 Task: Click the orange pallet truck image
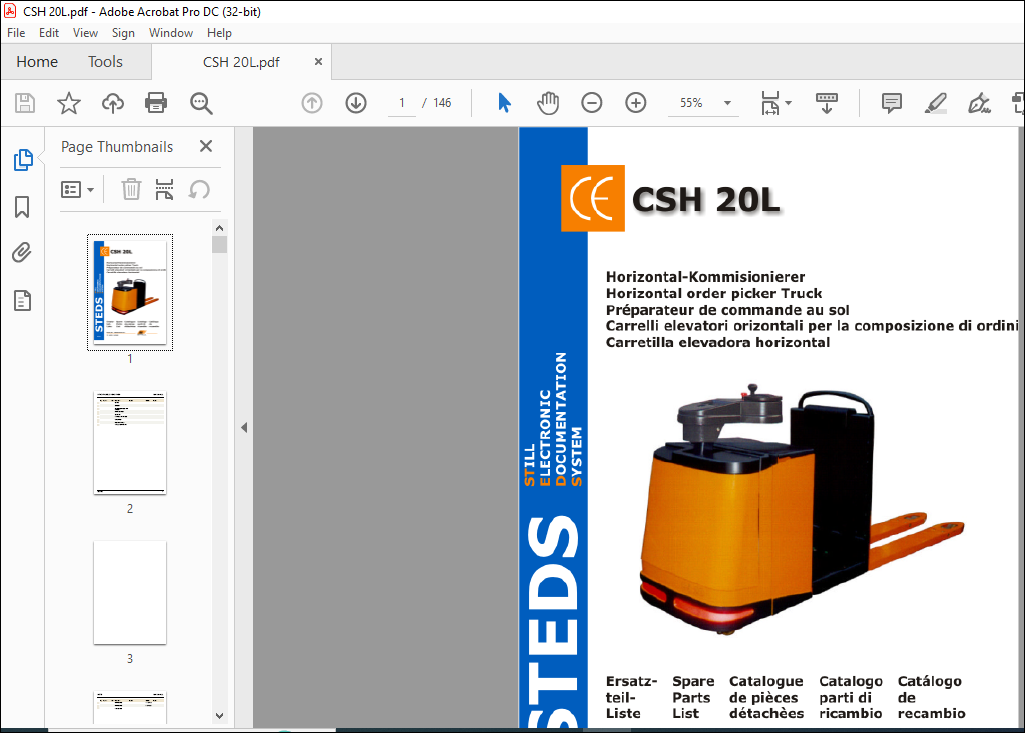pos(801,509)
